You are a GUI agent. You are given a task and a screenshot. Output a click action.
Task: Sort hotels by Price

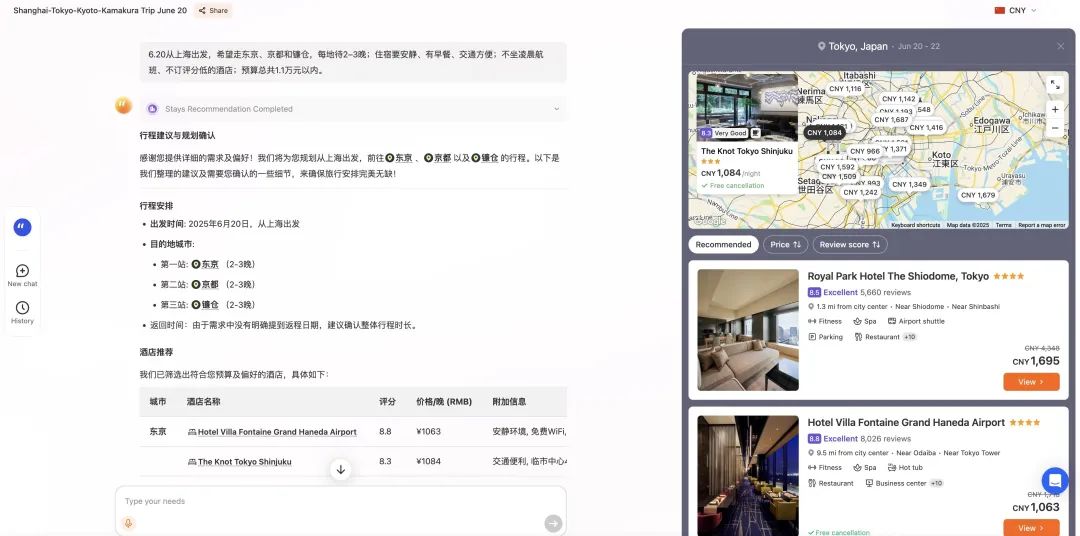click(785, 245)
